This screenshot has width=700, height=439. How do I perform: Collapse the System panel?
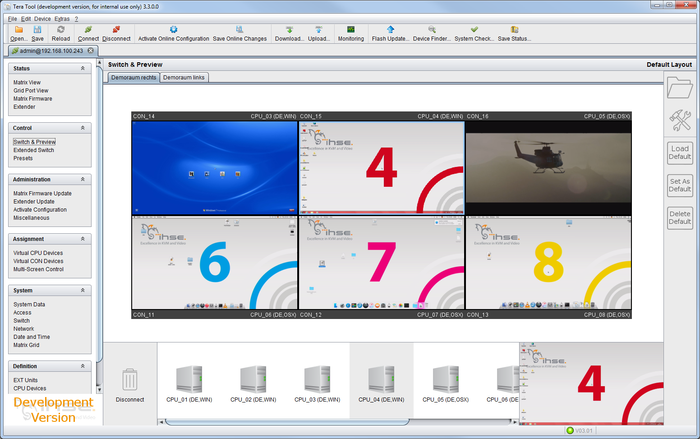(83, 290)
